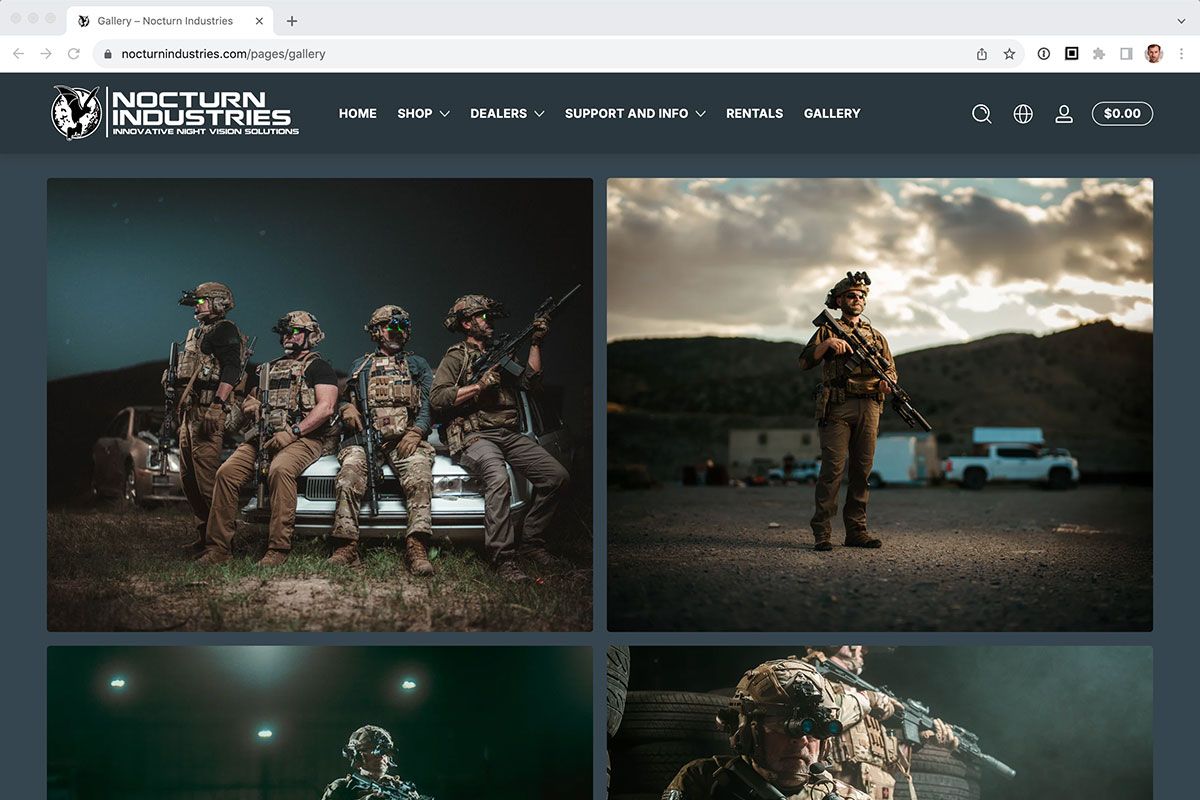The height and width of the screenshot is (800, 1200).
Task: Open the Chrome profile avatar
Action: pos(1154,54)
